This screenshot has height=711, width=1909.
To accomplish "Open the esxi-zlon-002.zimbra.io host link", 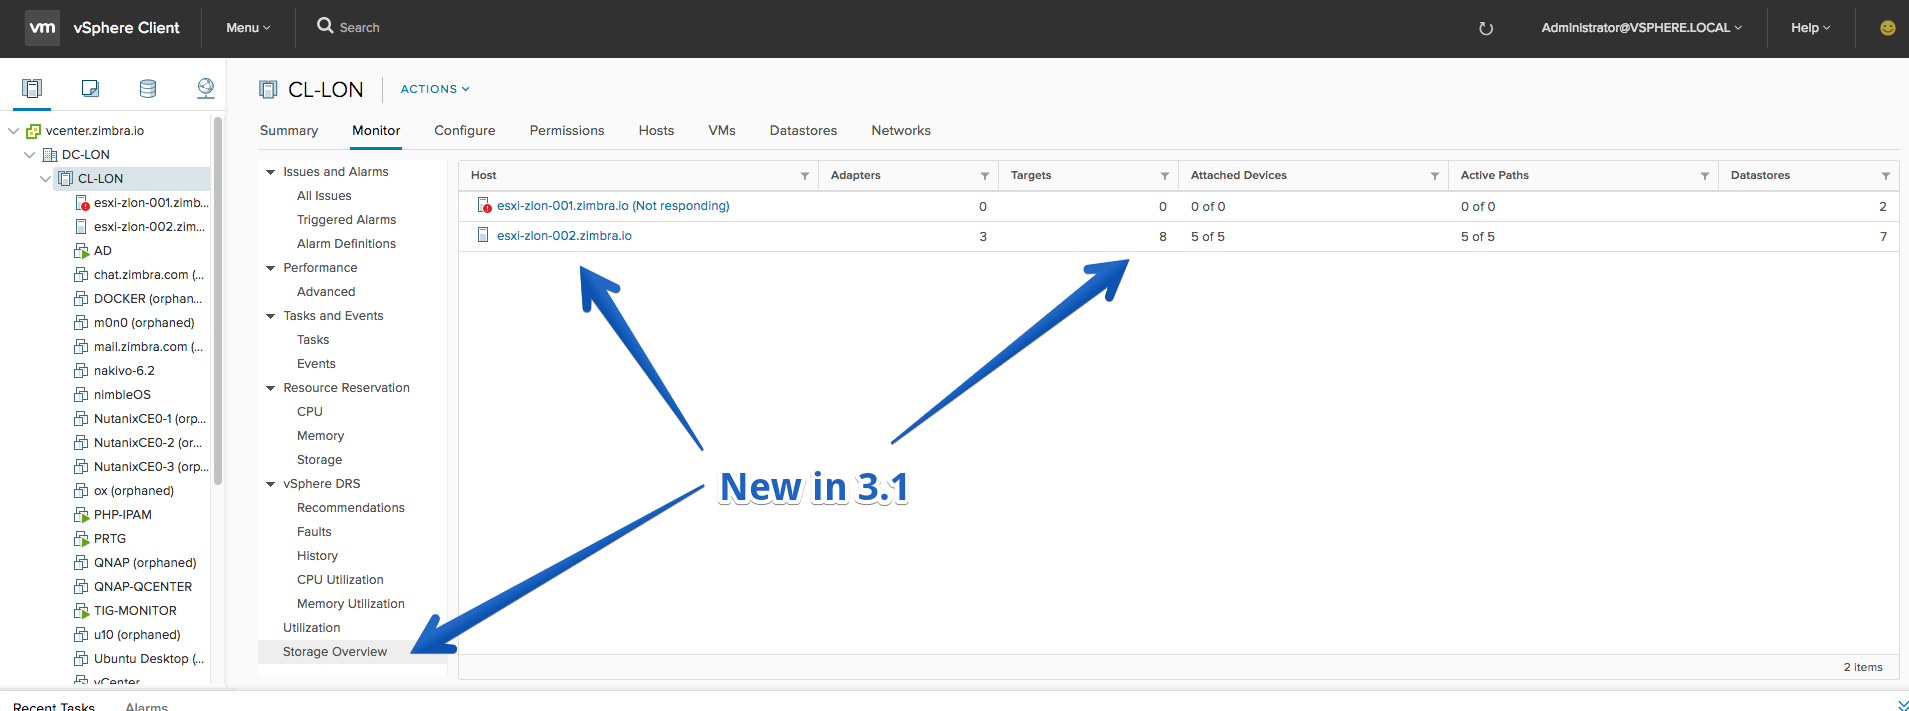I will 564,236.
